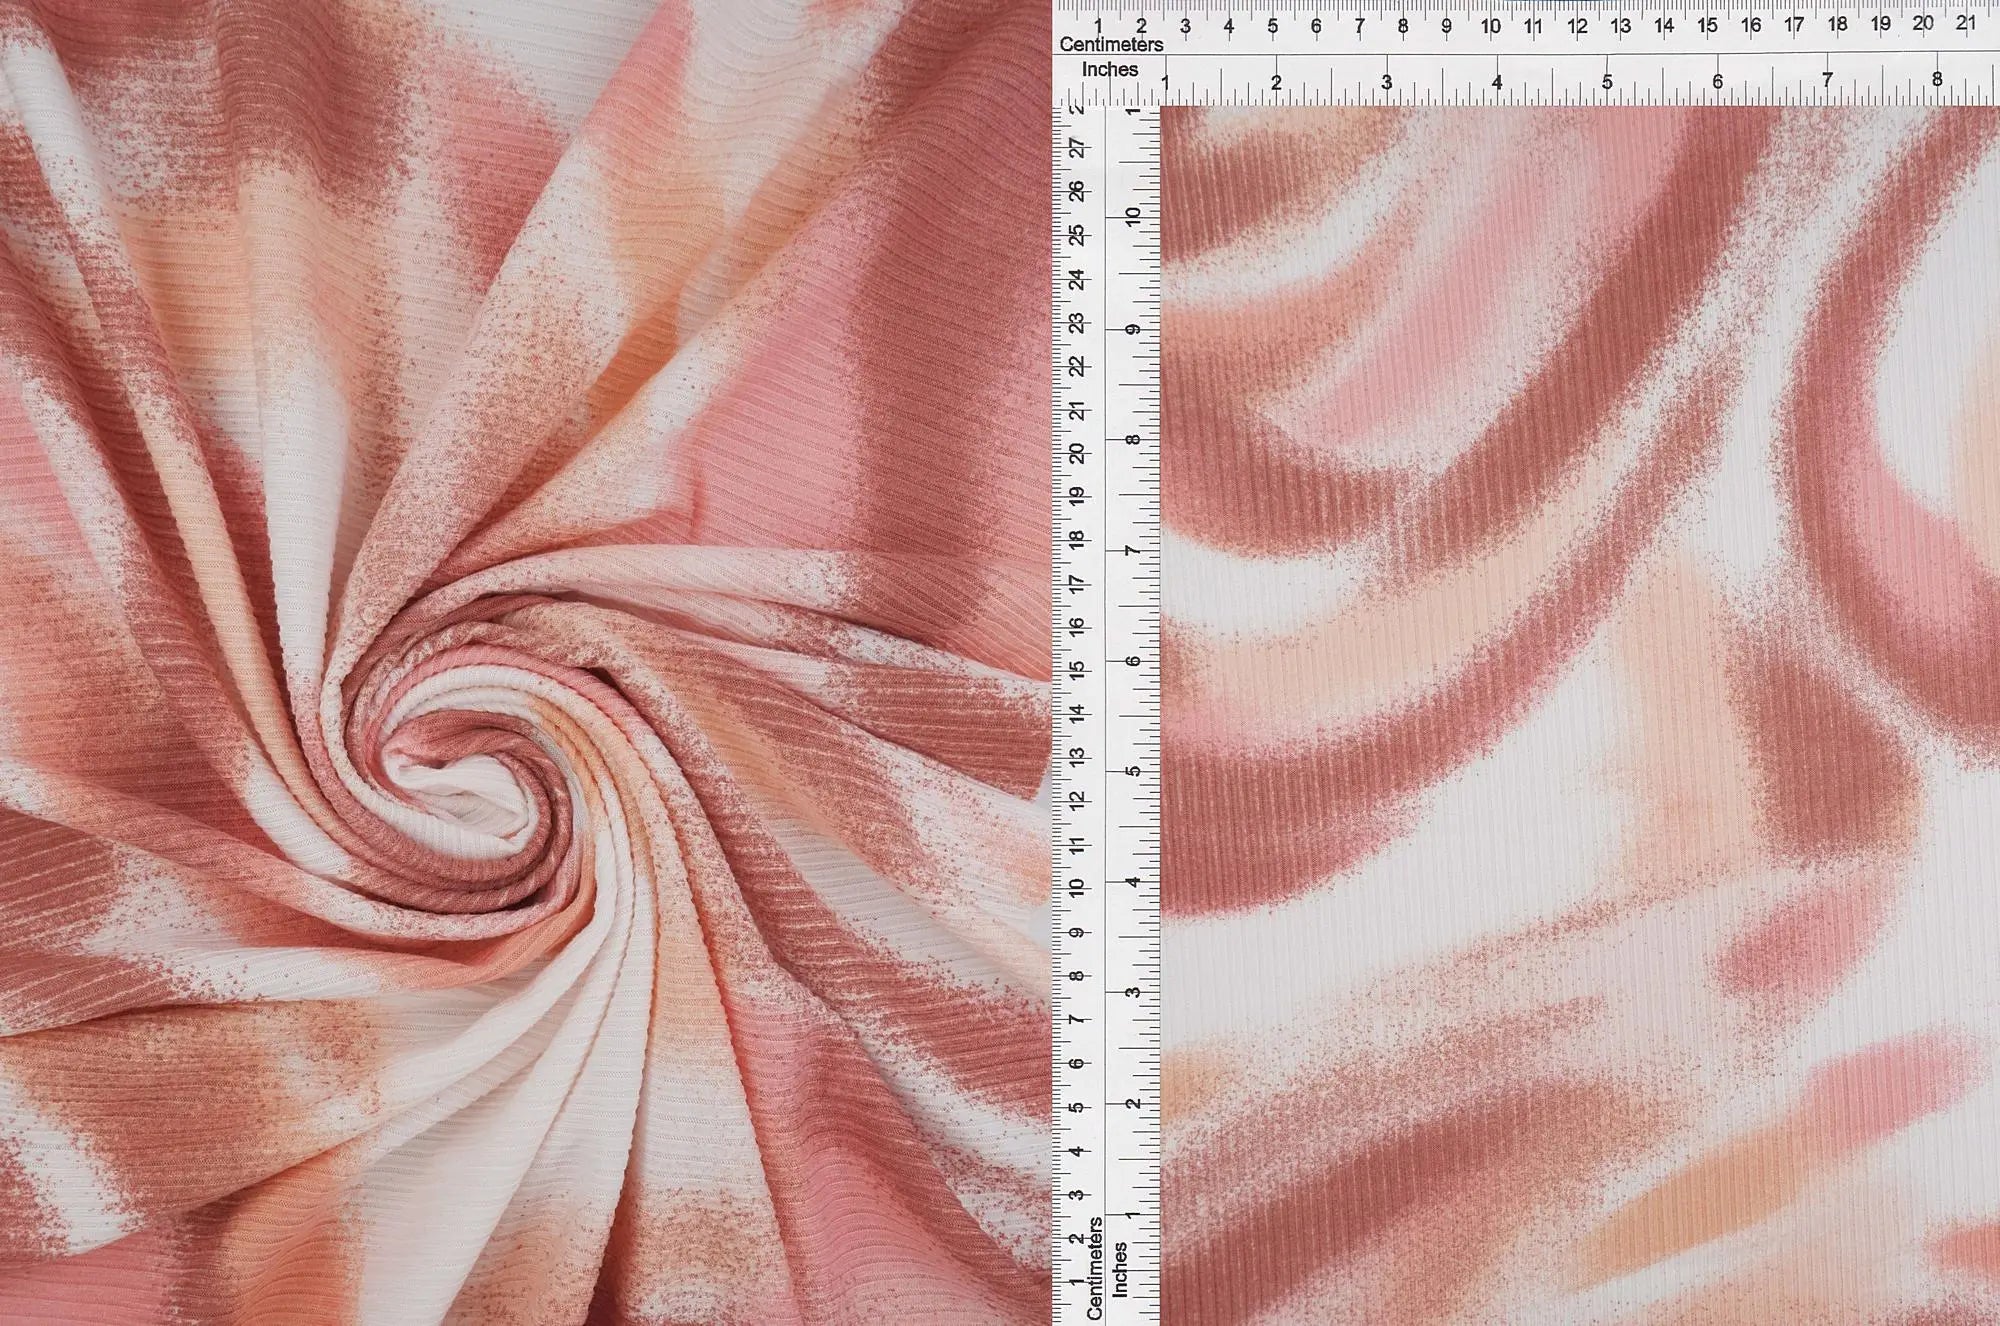Image resolution: width=2000 pixels, height=1326 pixels.
Task: Click the 10 centimeter mark on the top ruler
Action: click(x=1490, y=26)
